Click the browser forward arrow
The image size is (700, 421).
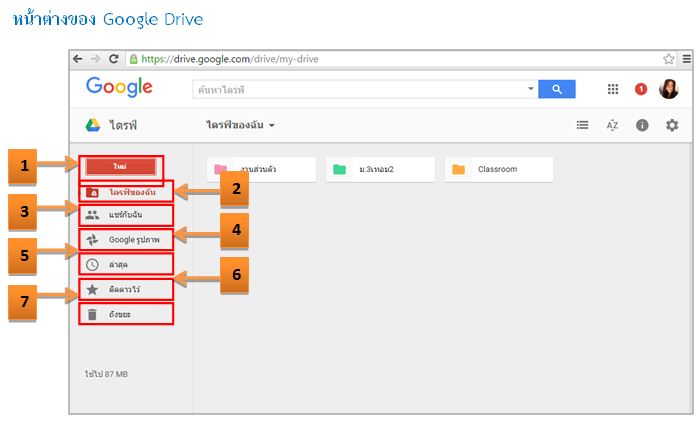point(96,59)
